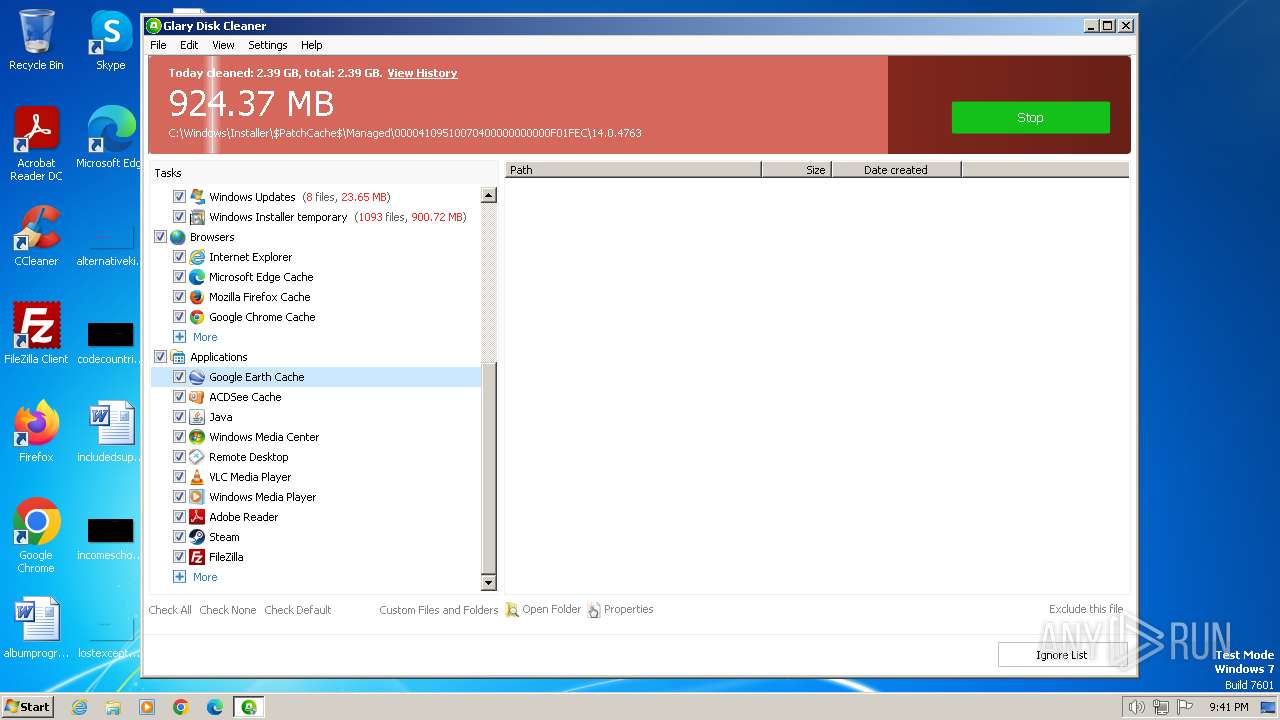Click the Microsoft Edge Cache icon
This screenshot has width=1280, height=720.
tap(197, 277)
